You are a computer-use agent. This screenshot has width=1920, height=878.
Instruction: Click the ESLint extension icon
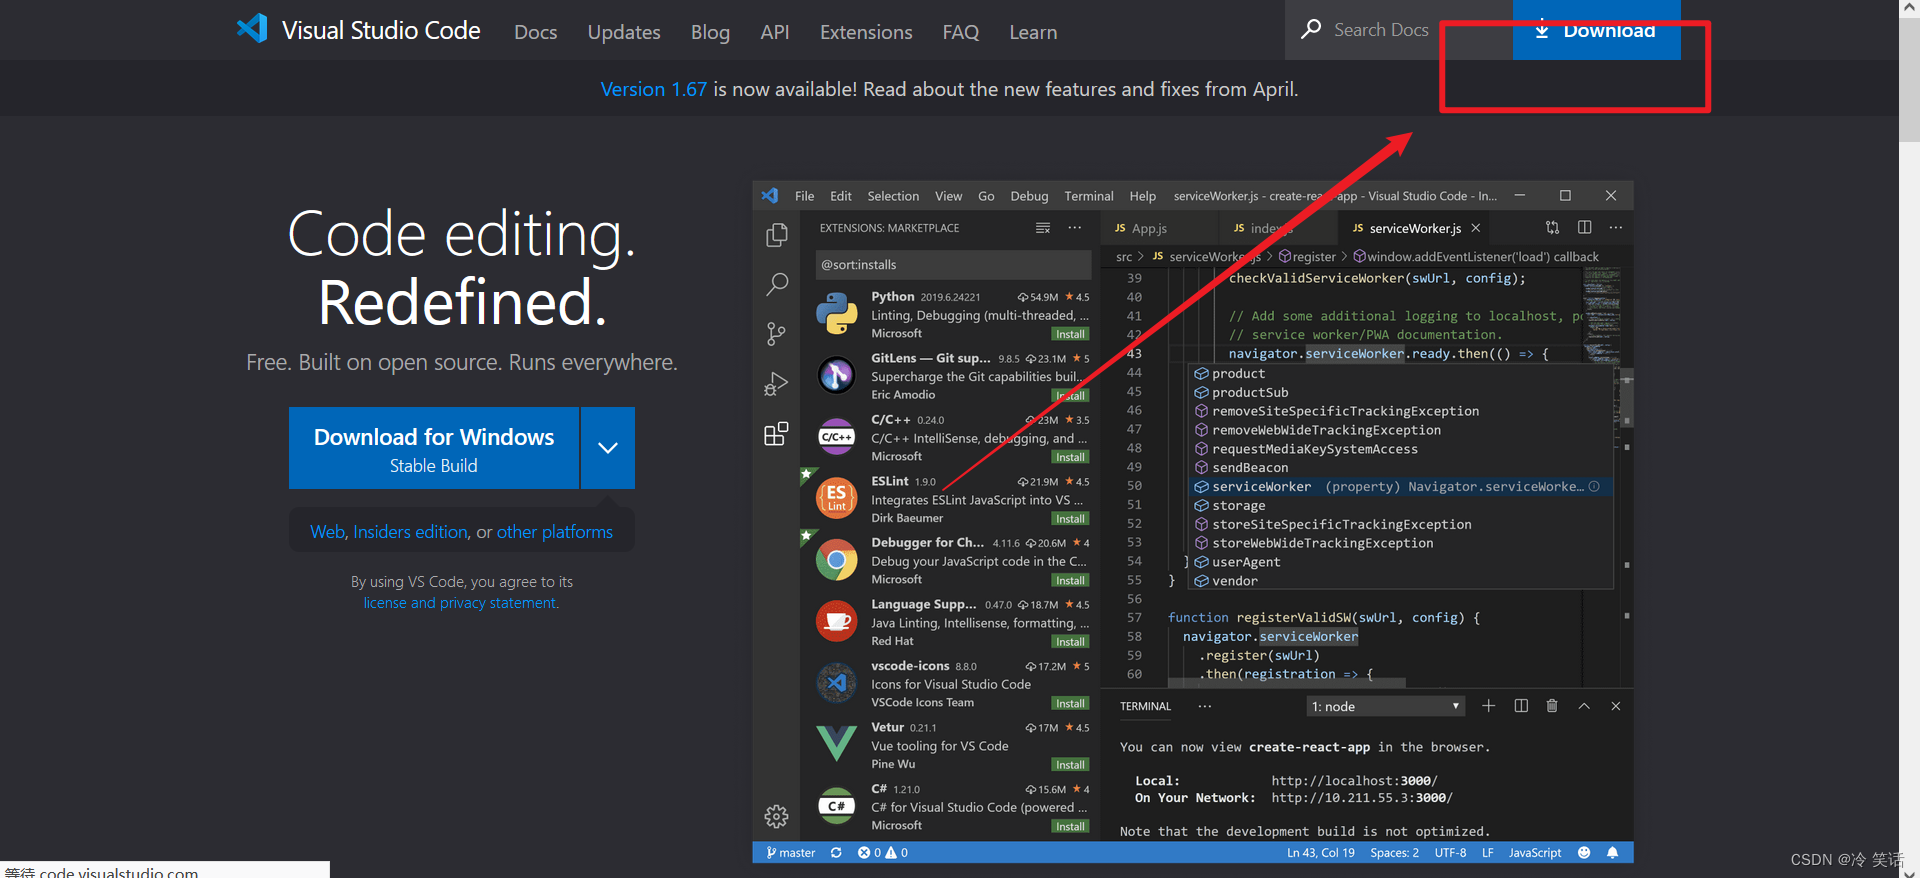836,498
